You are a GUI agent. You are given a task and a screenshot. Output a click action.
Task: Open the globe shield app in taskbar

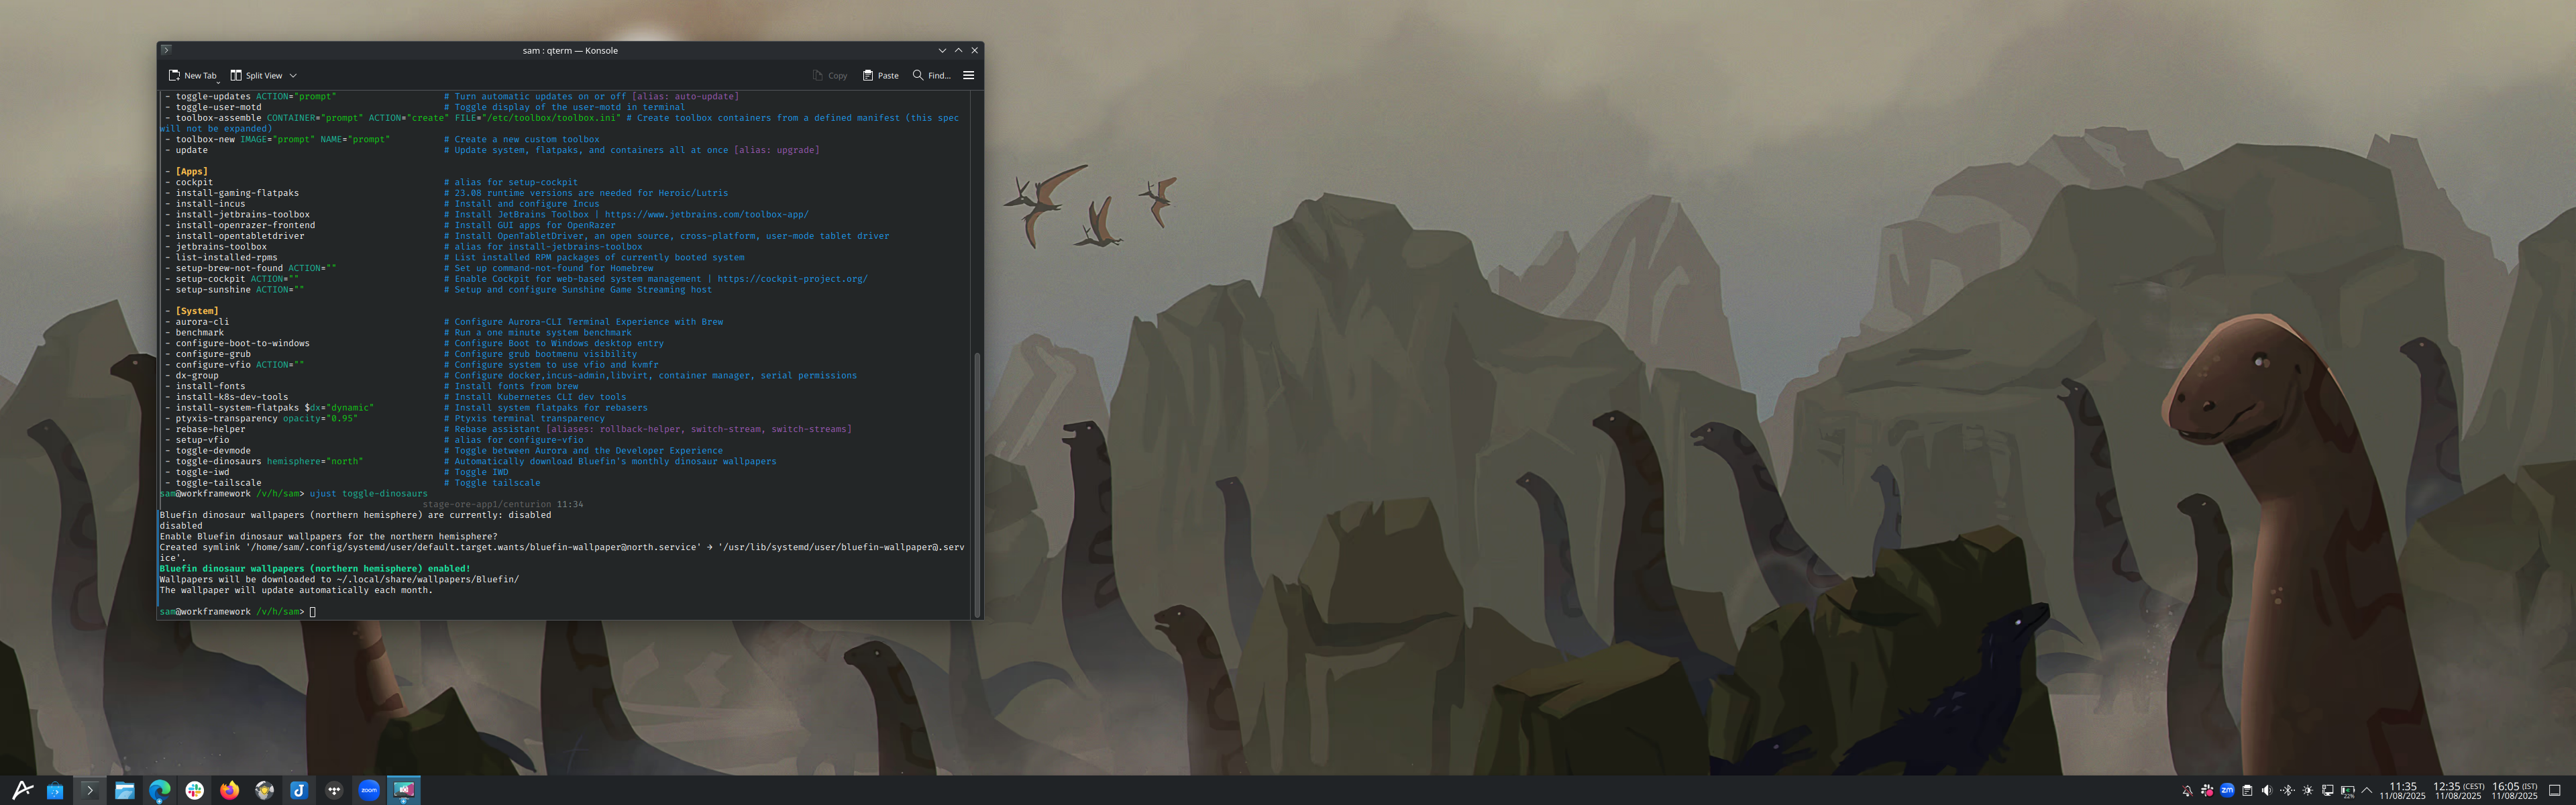pos(264,790)
